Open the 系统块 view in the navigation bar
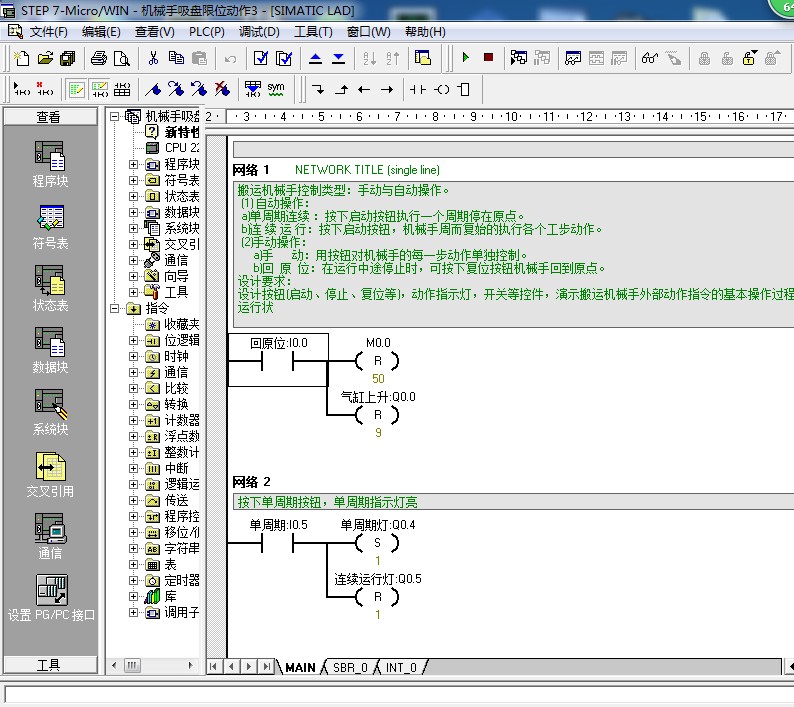 coord(50,413)
